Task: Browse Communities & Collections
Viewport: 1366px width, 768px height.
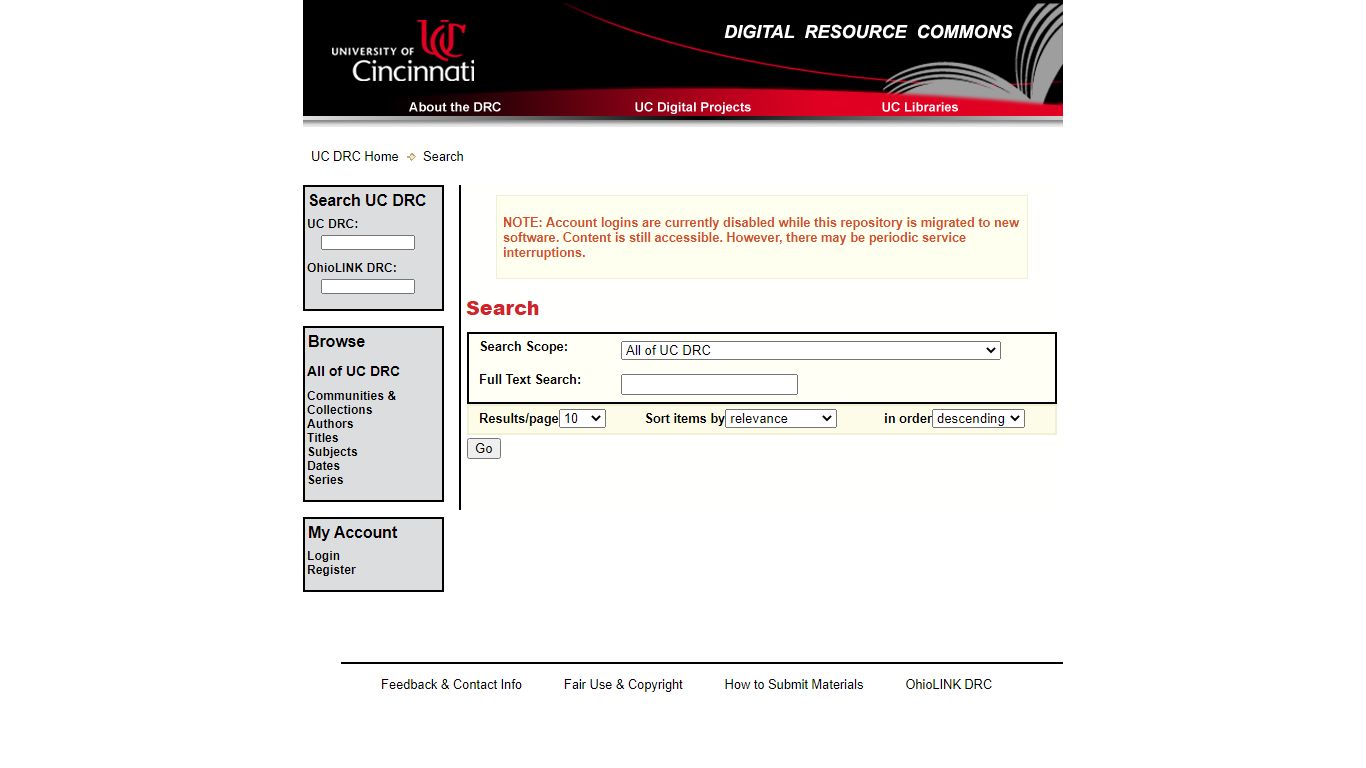Action: pyautogui.click(x=351, y=403)
